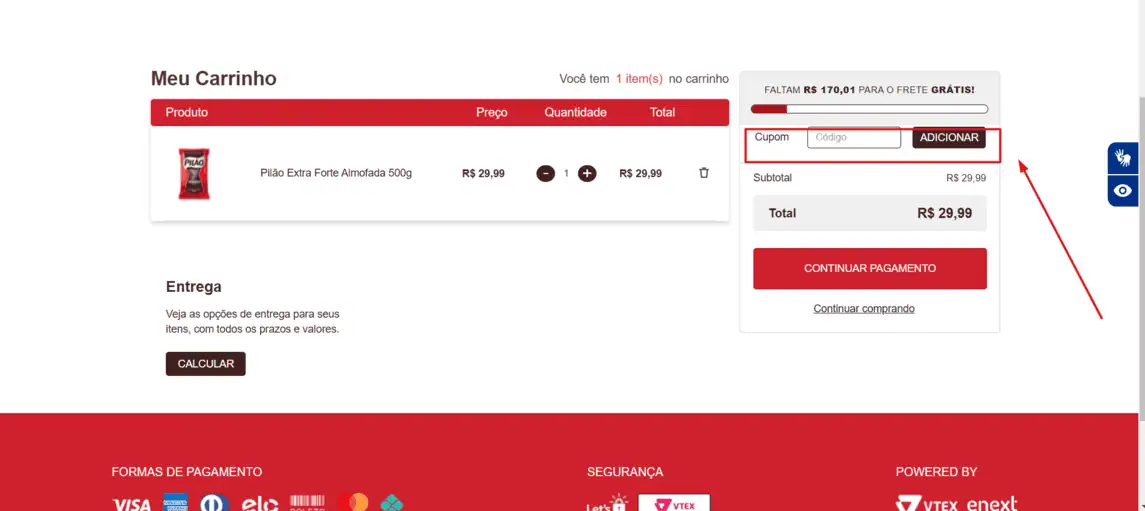Click the Subtotal label
Viewport: 1145px width, 511px height.
(773, 177)
